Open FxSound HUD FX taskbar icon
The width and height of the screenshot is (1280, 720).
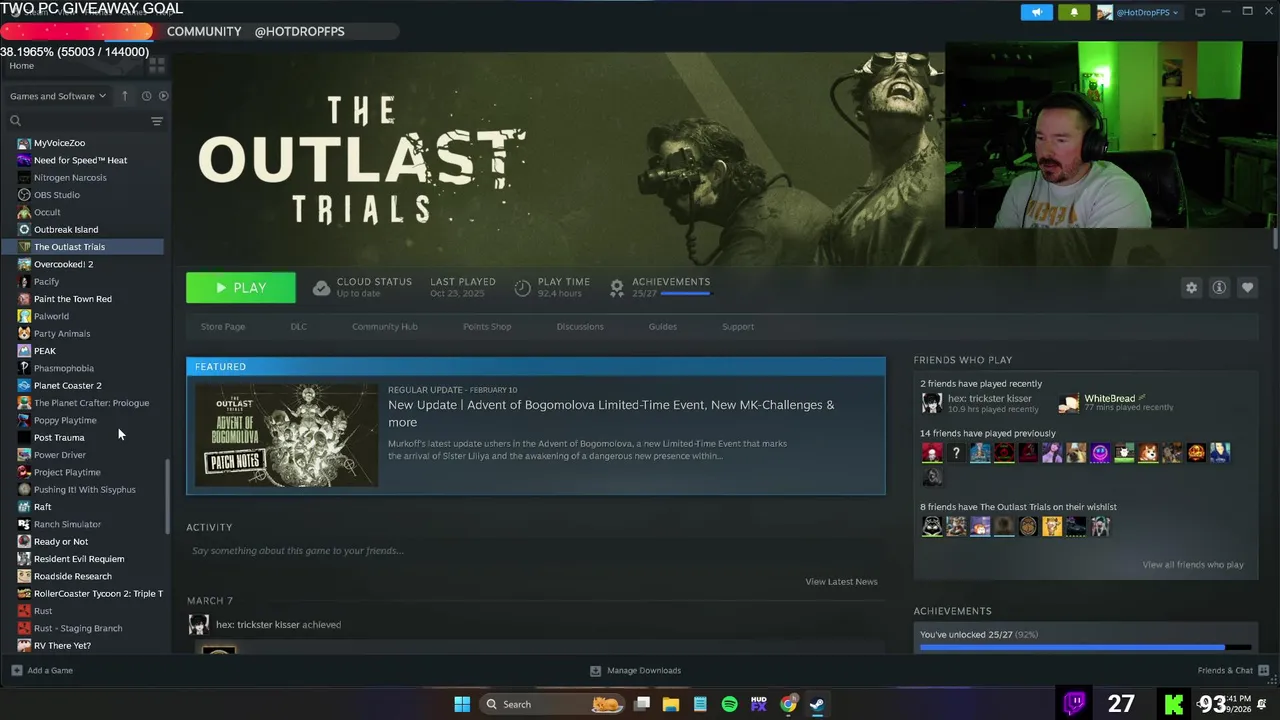pos(759,704)
